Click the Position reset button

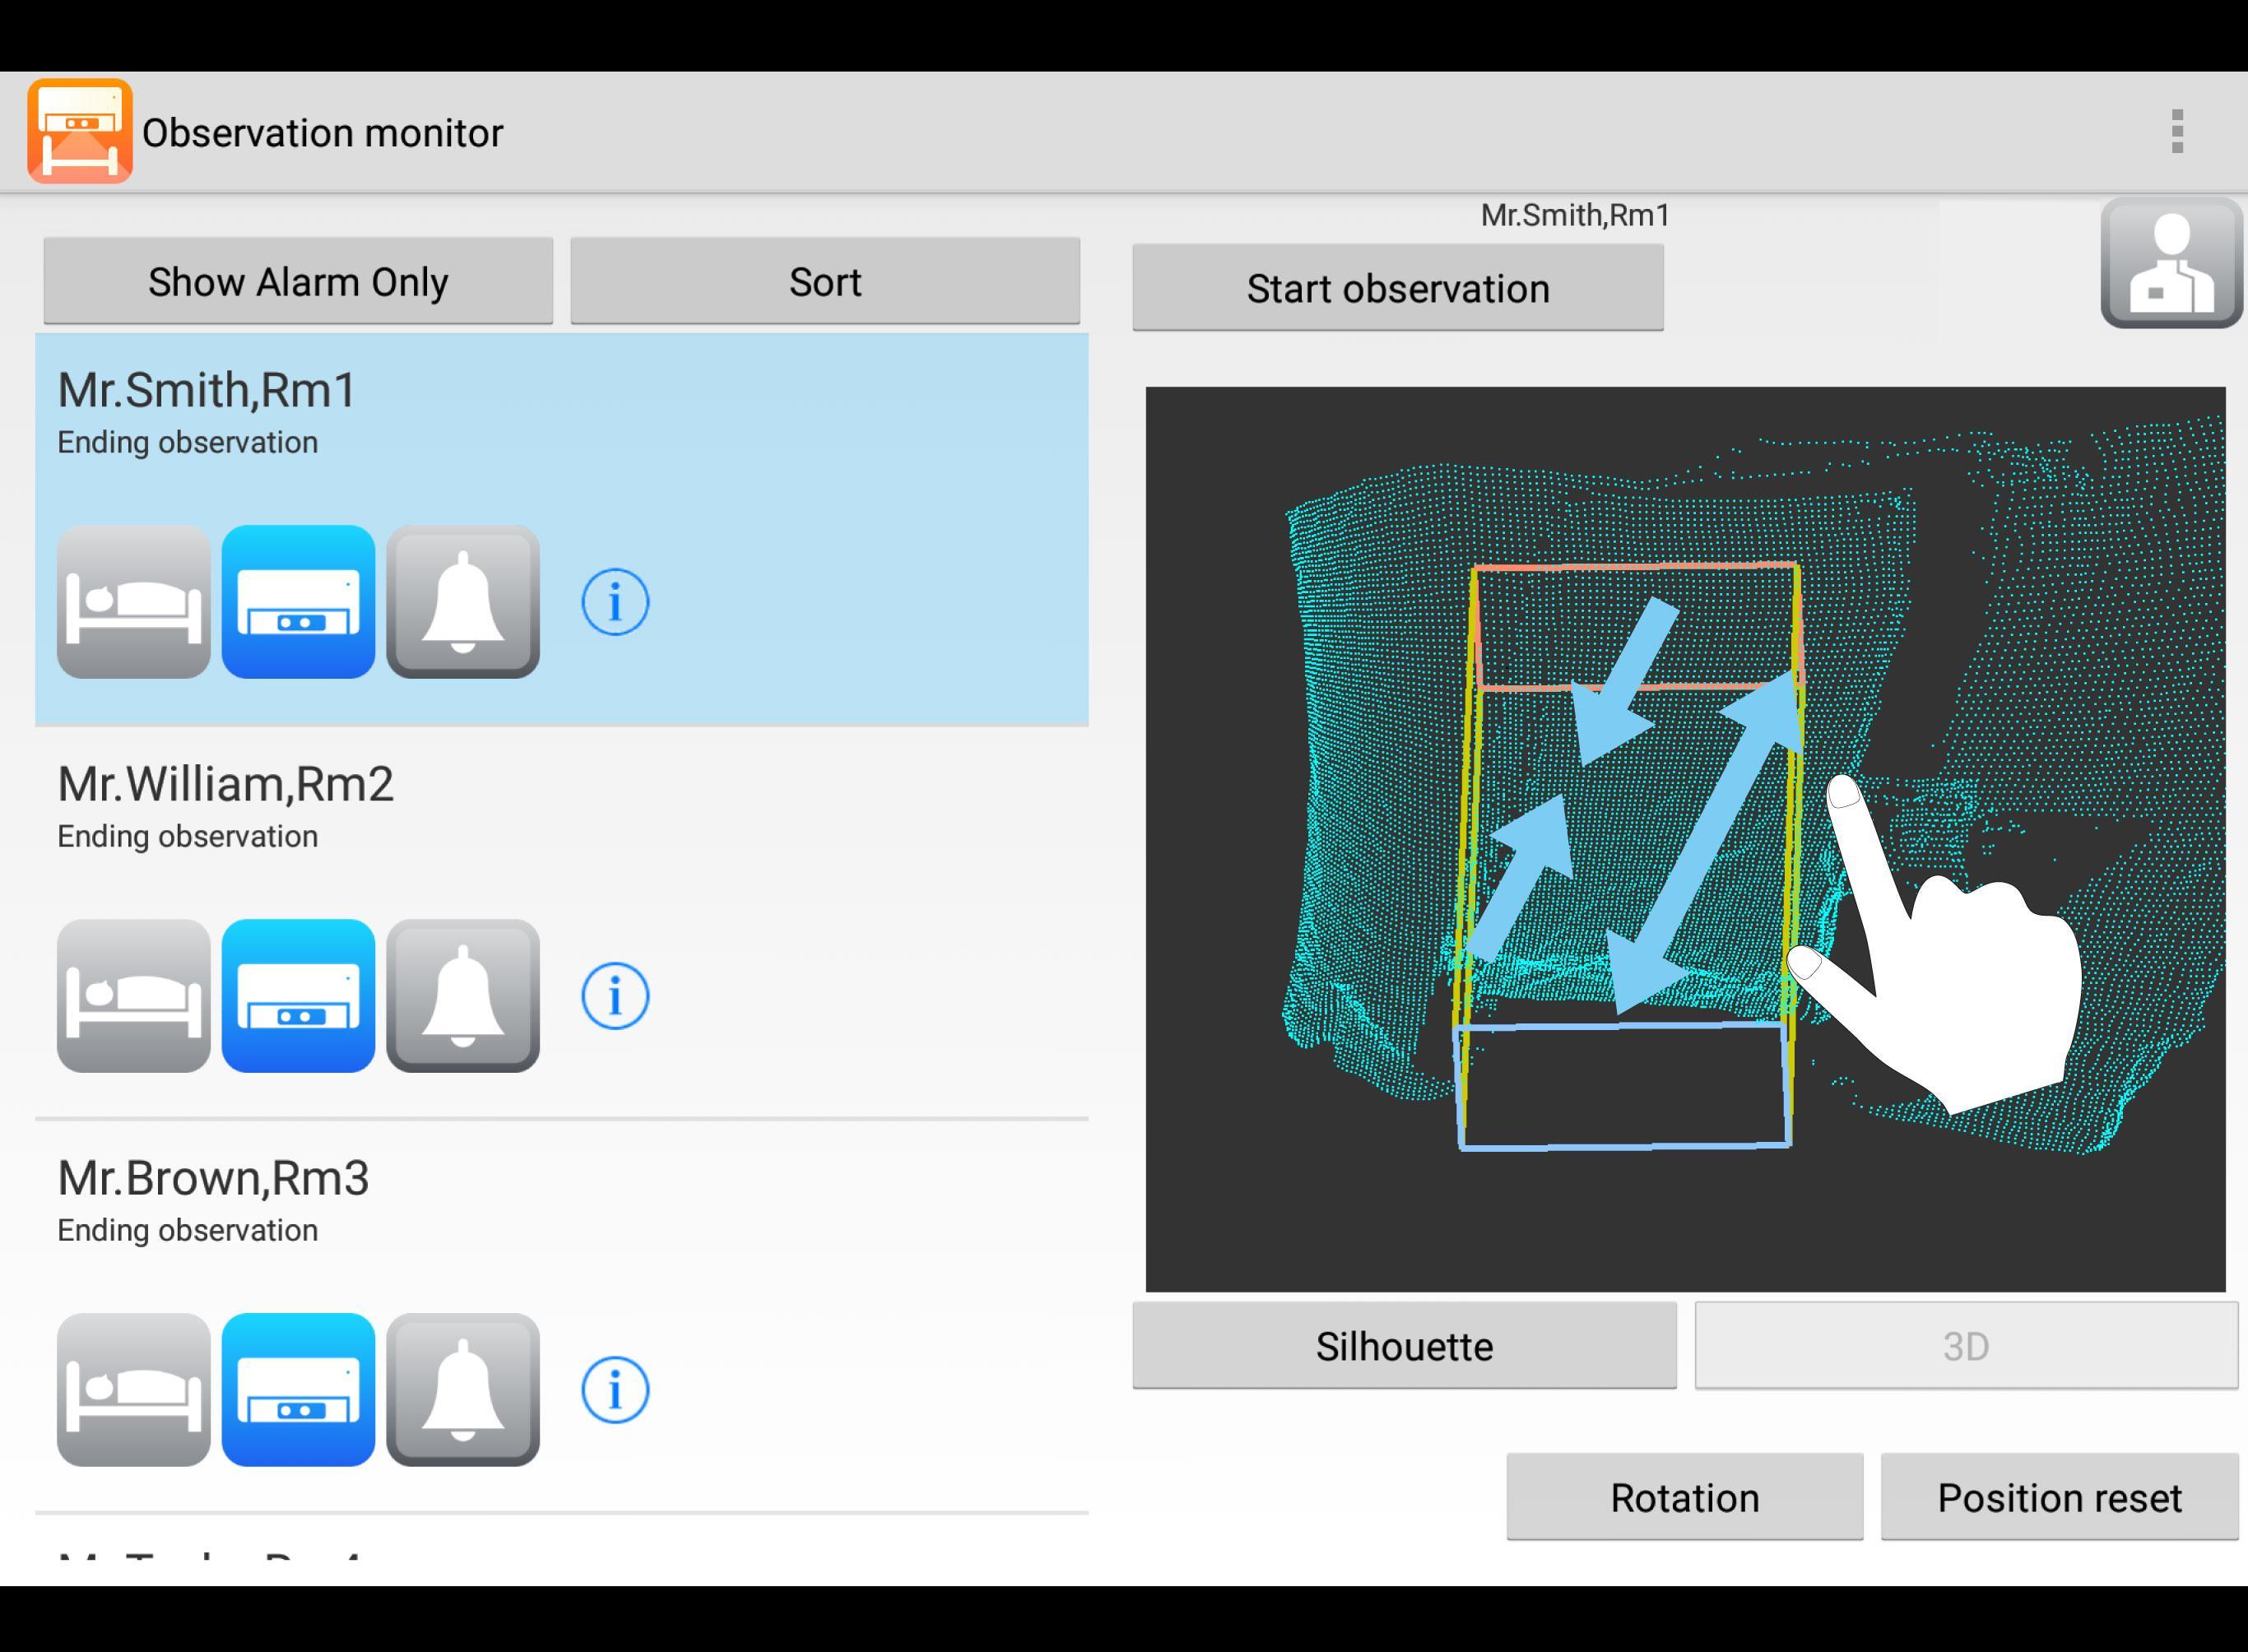(2059, 1497)
